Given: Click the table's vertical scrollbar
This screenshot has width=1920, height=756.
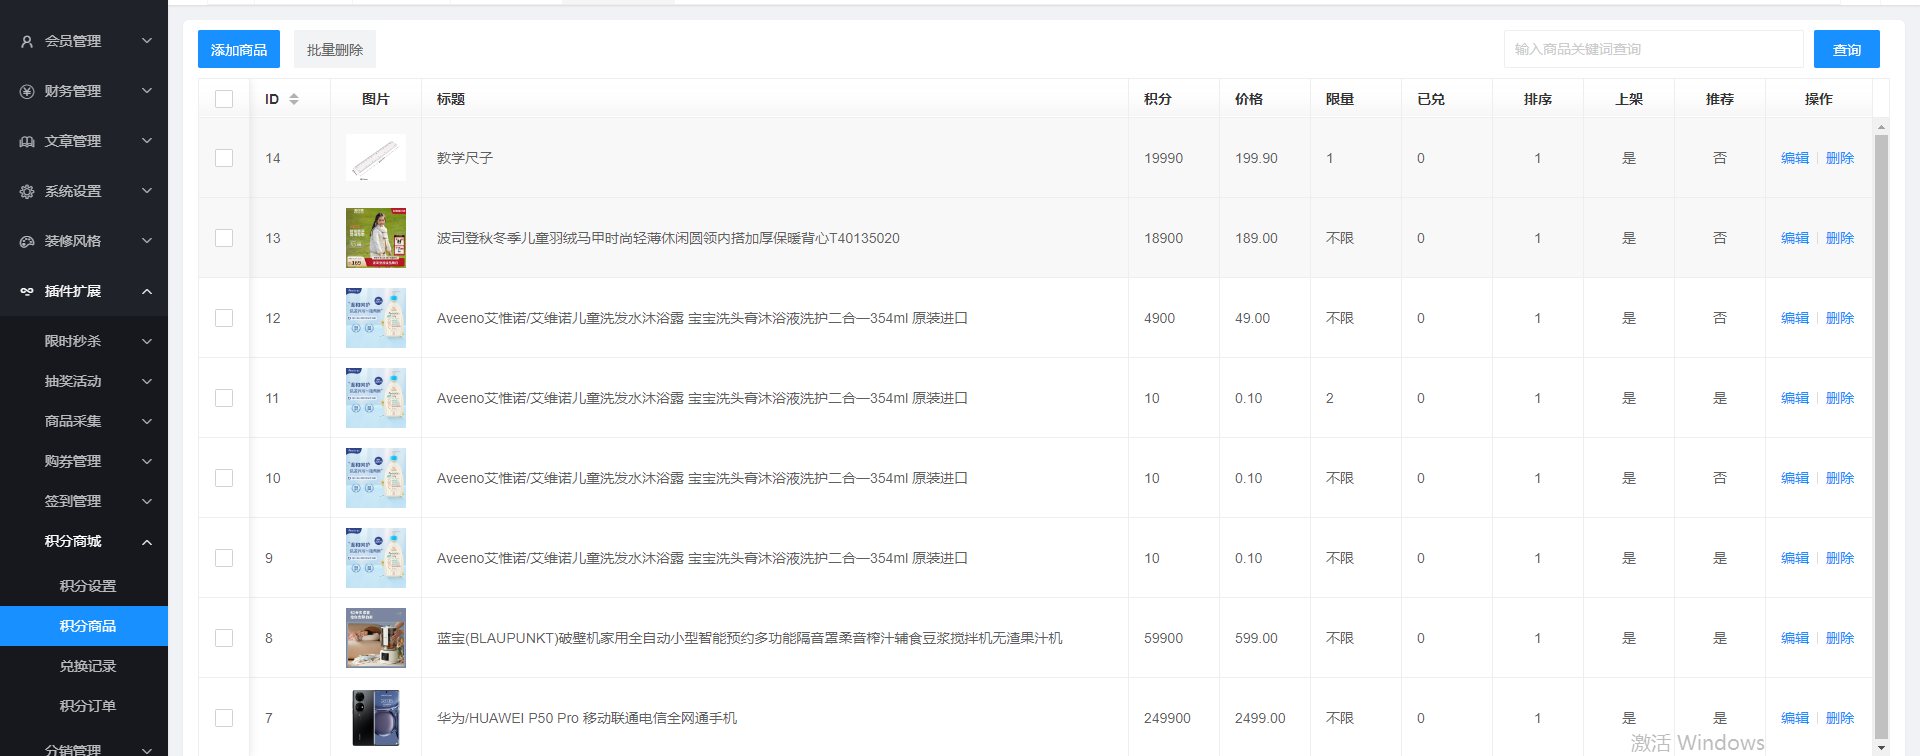Looking at the screenshot, I should click(1881, 430).
